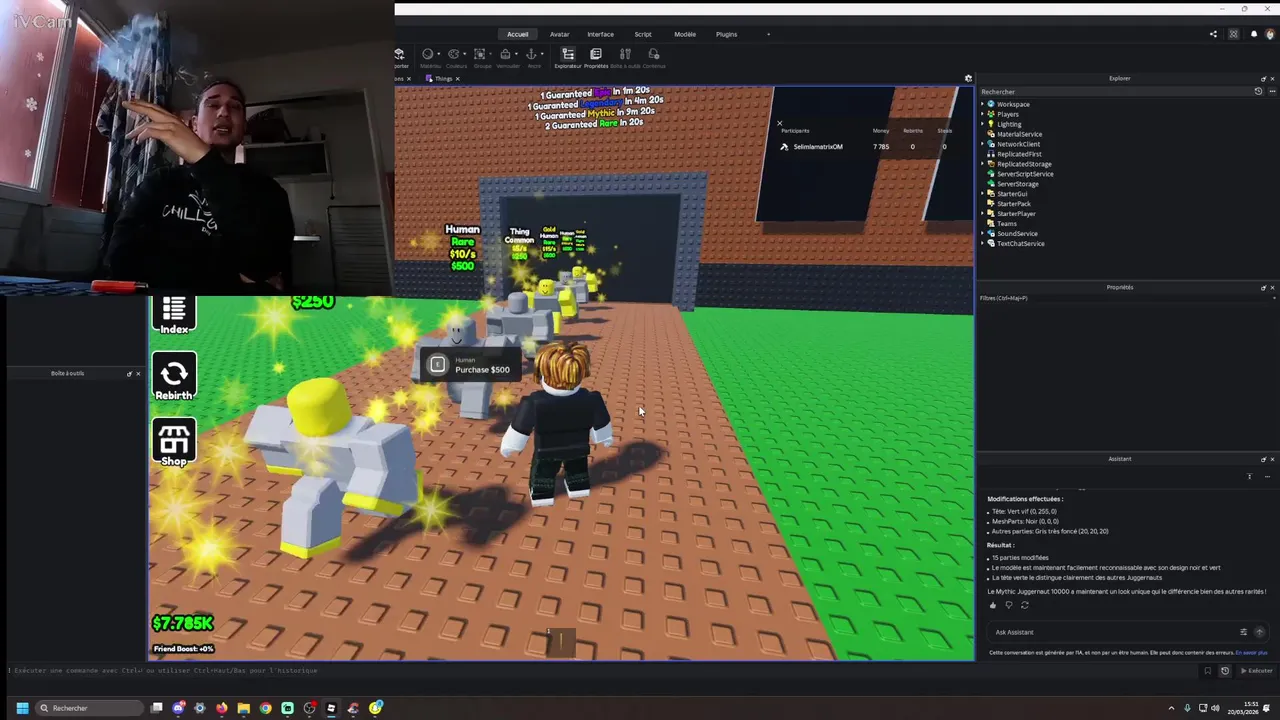Close the Things document tab
Image resolution: width=1280 pixels, height=720 pixels.
[x=458, y=78]
